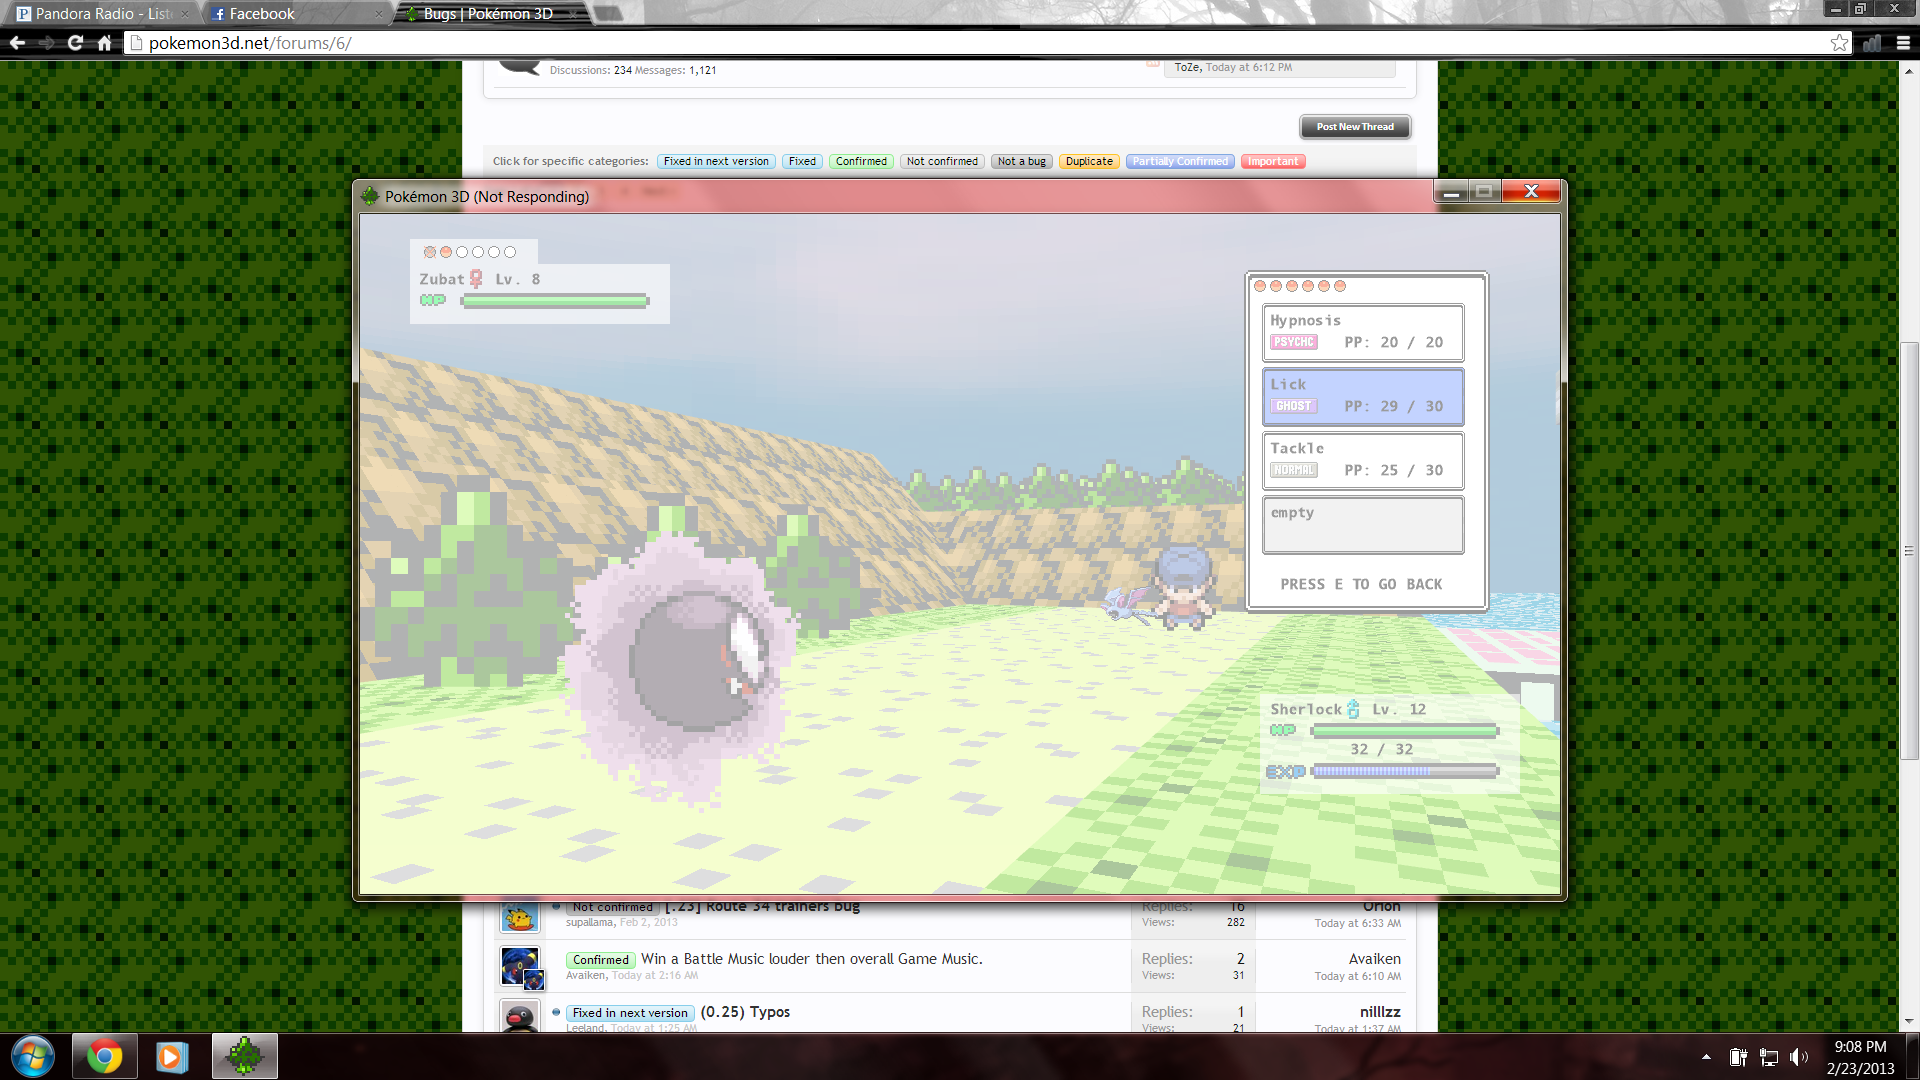
Task: Open the nilllzz last-poster link
Action: [1380, 1012]
